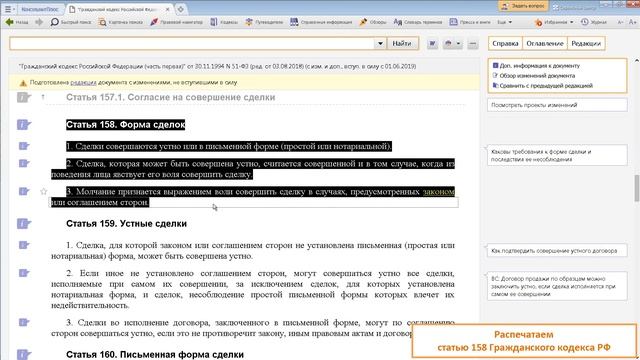Click into the in-document search field
Viewport: 640px width, 360px height.
pyautogui.click(x=192, y=43)
